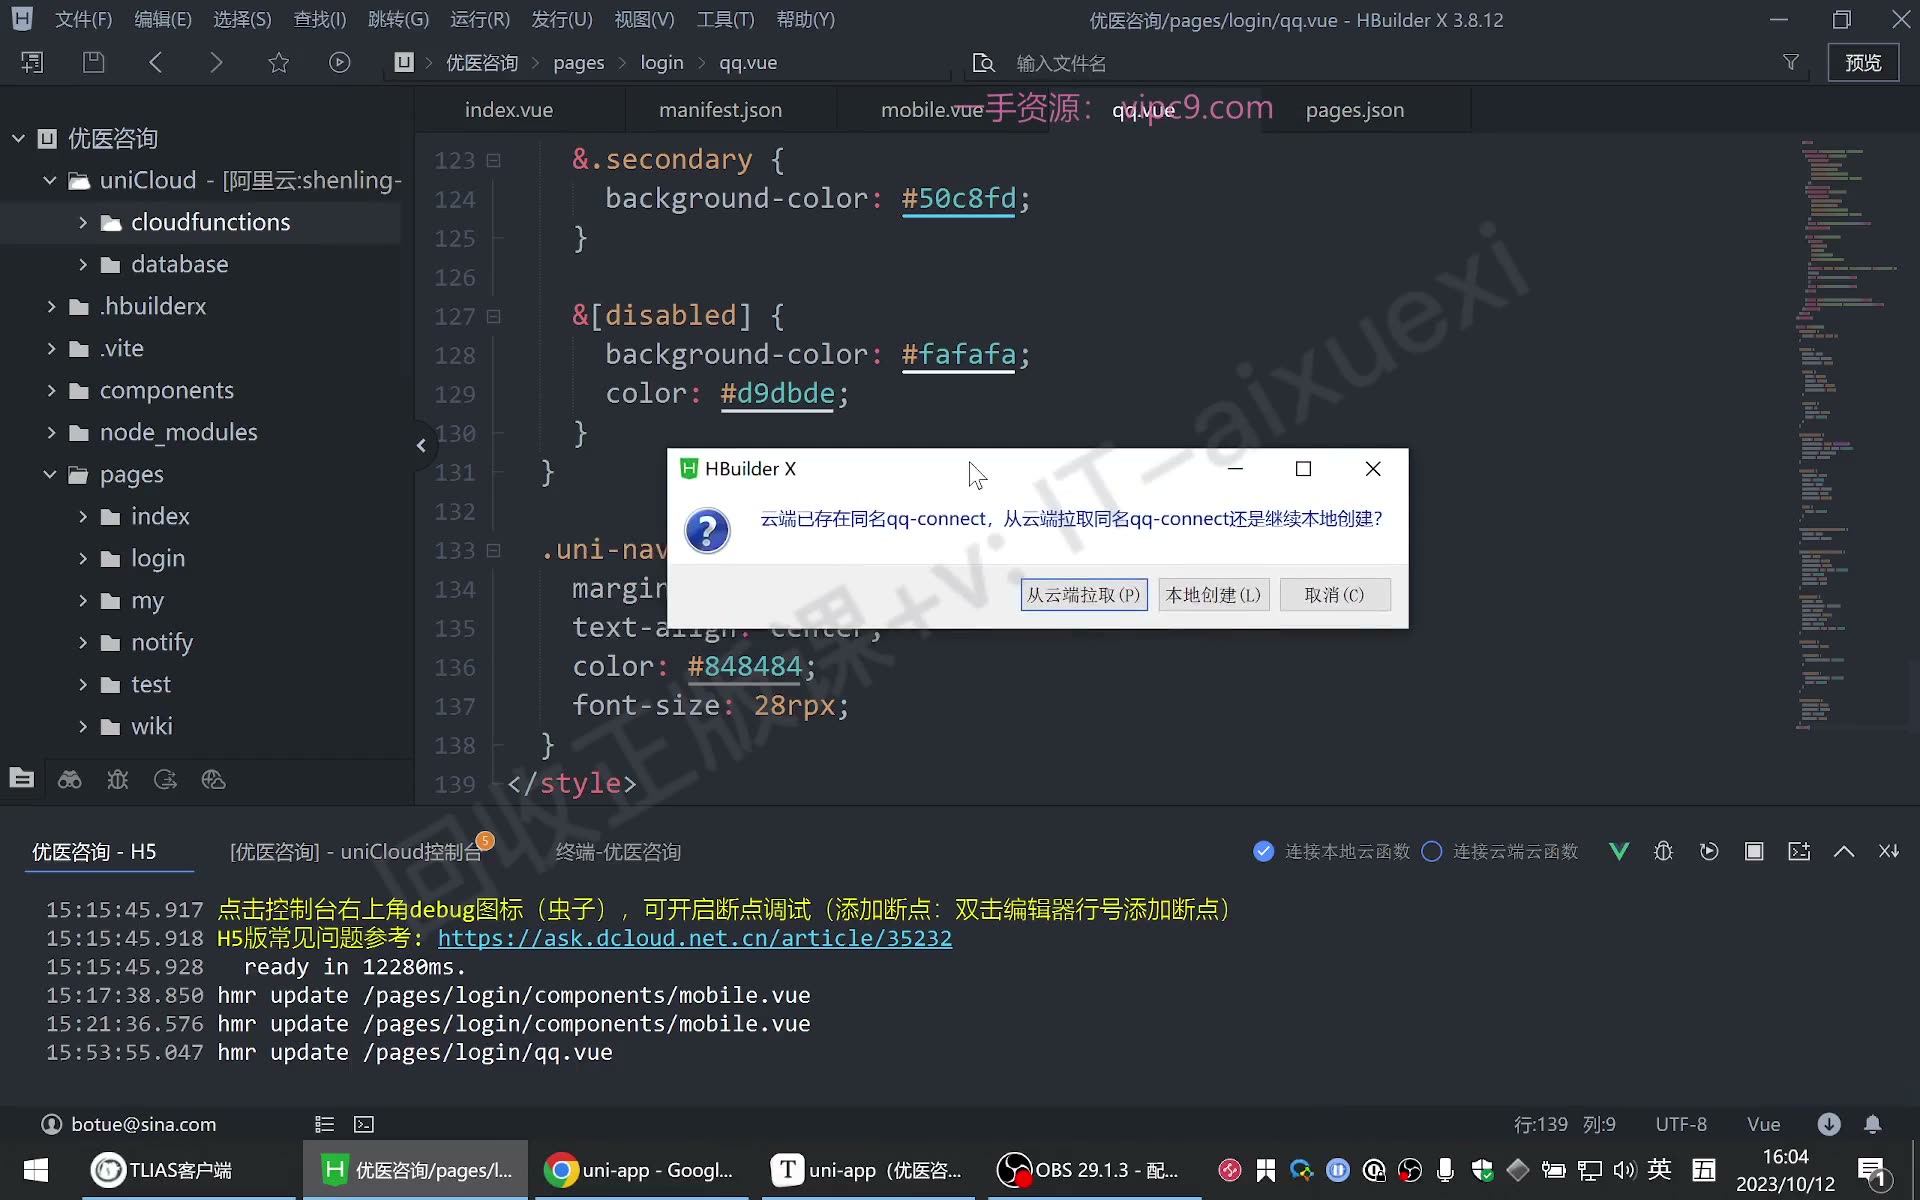Fold code block at line 127
Screen dimensions: 1920x1200
[x=493, y=316]
